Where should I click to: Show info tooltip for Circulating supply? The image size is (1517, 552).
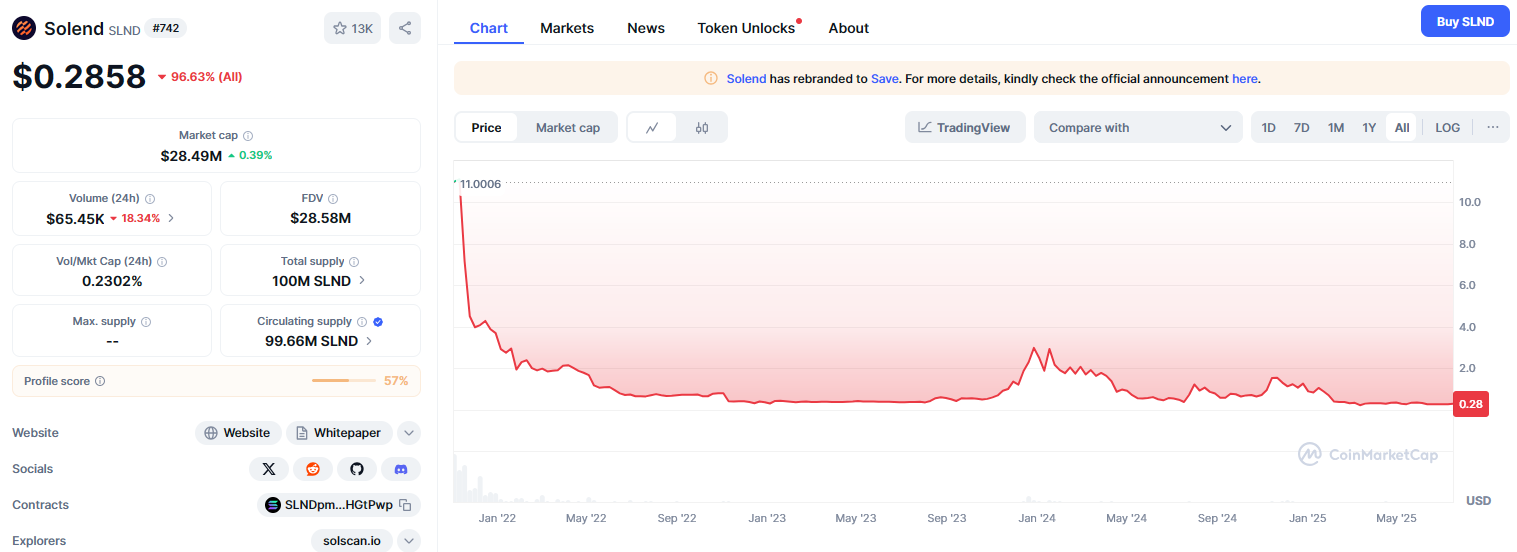click(362, 322)
